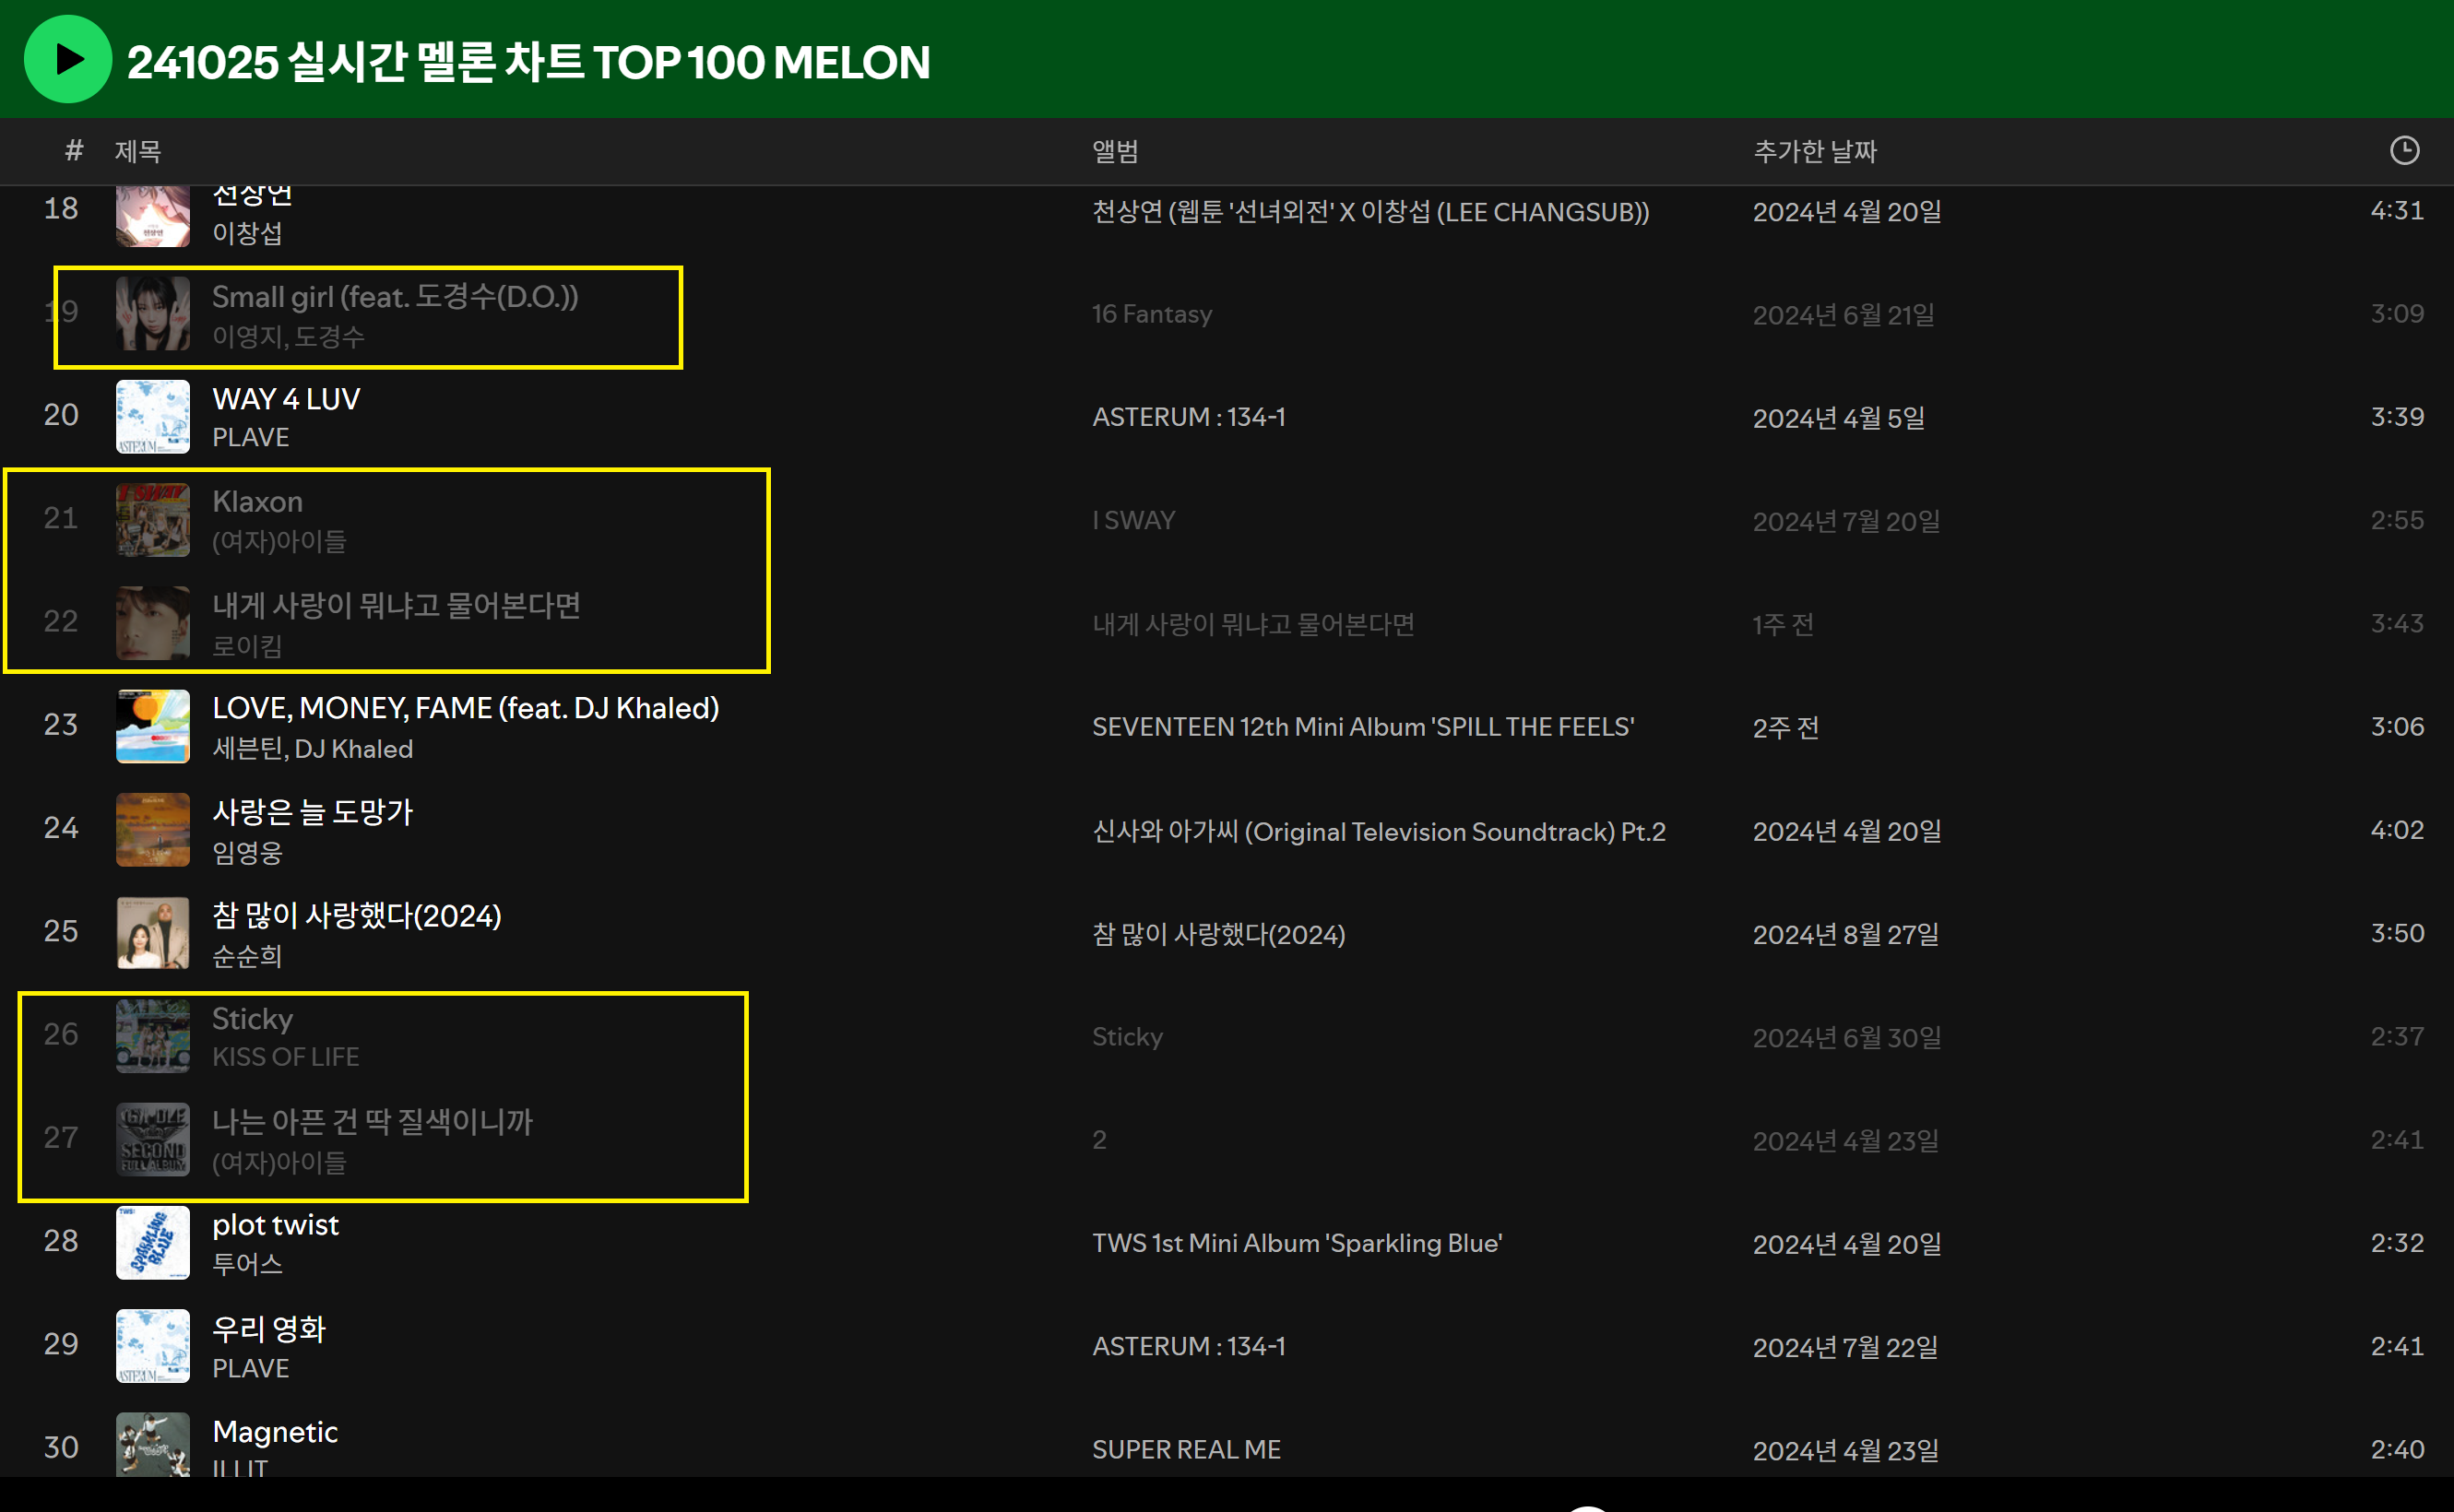2454x1512 pixels.
Task: Click duration 3:39 of WAY 4 LUV
Action: [2397, 416]
